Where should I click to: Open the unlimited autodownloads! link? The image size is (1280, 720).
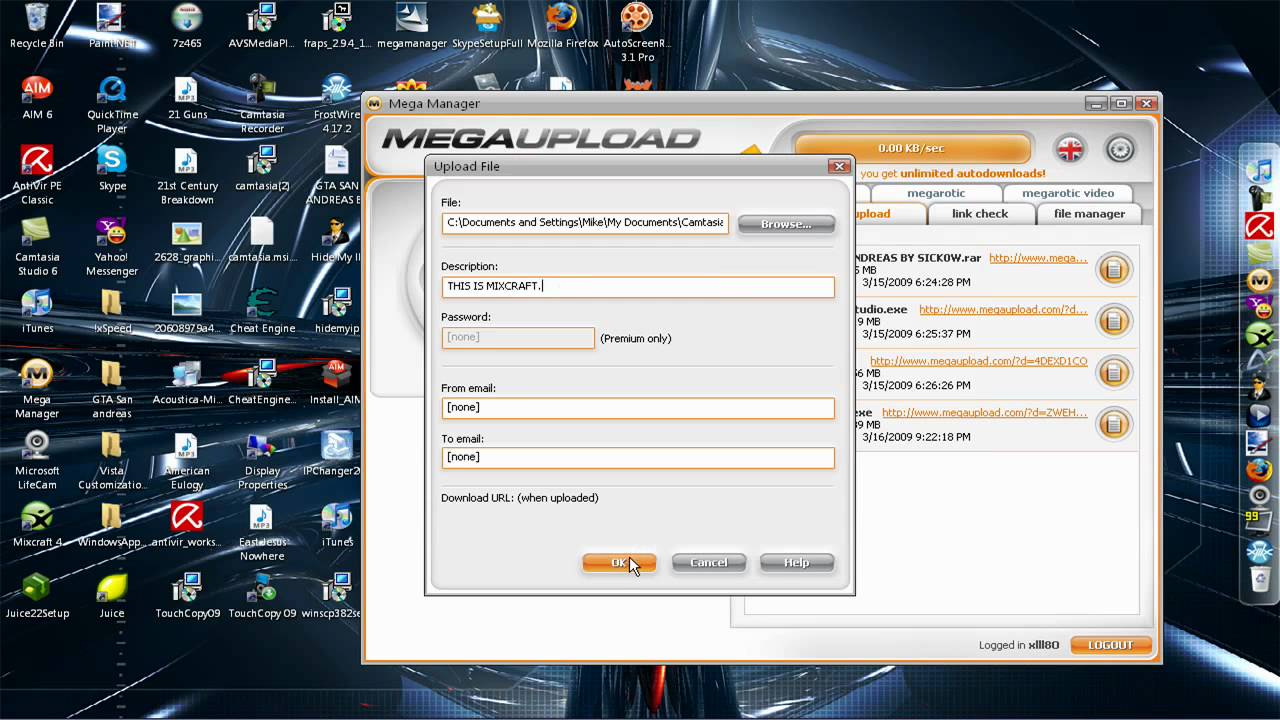click(972, 174)
